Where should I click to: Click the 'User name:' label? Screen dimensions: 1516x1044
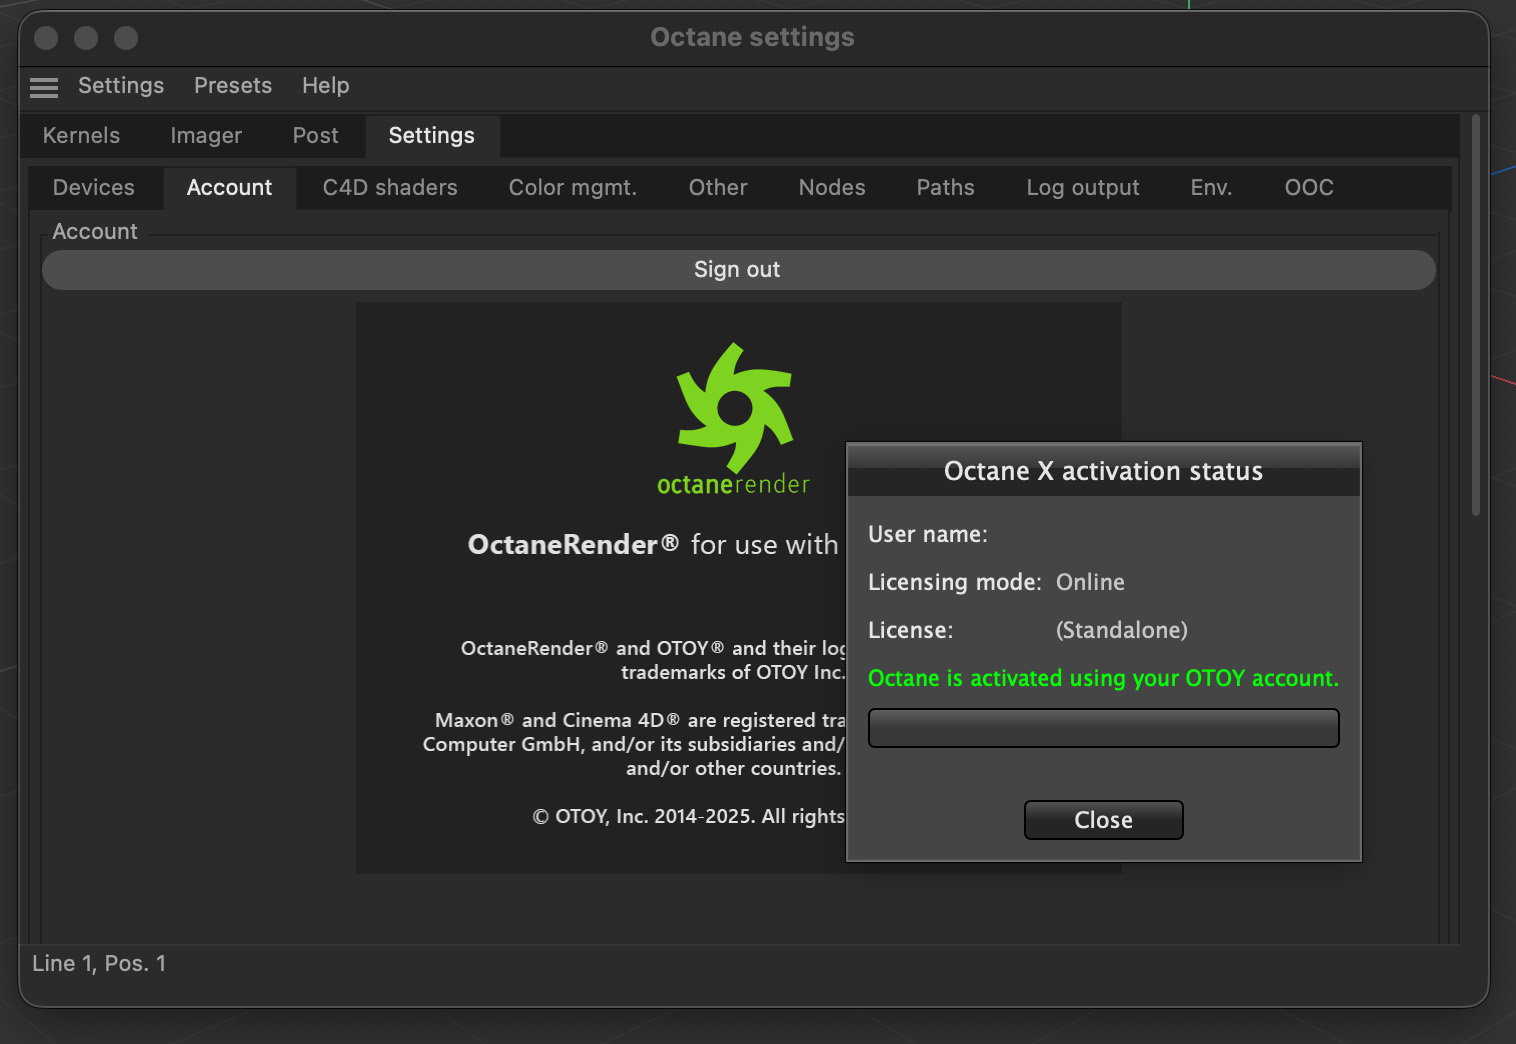(x=928, y=534)
